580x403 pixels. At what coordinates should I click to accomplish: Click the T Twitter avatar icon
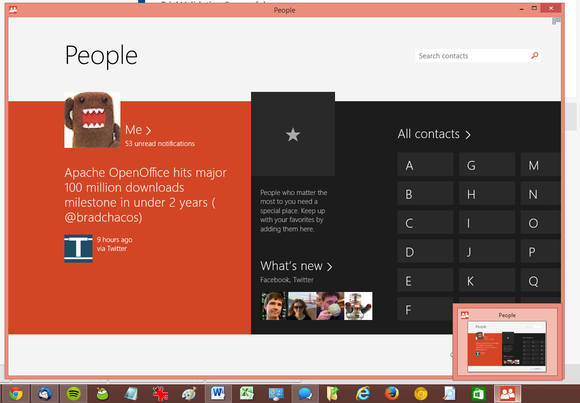(78, 248)
